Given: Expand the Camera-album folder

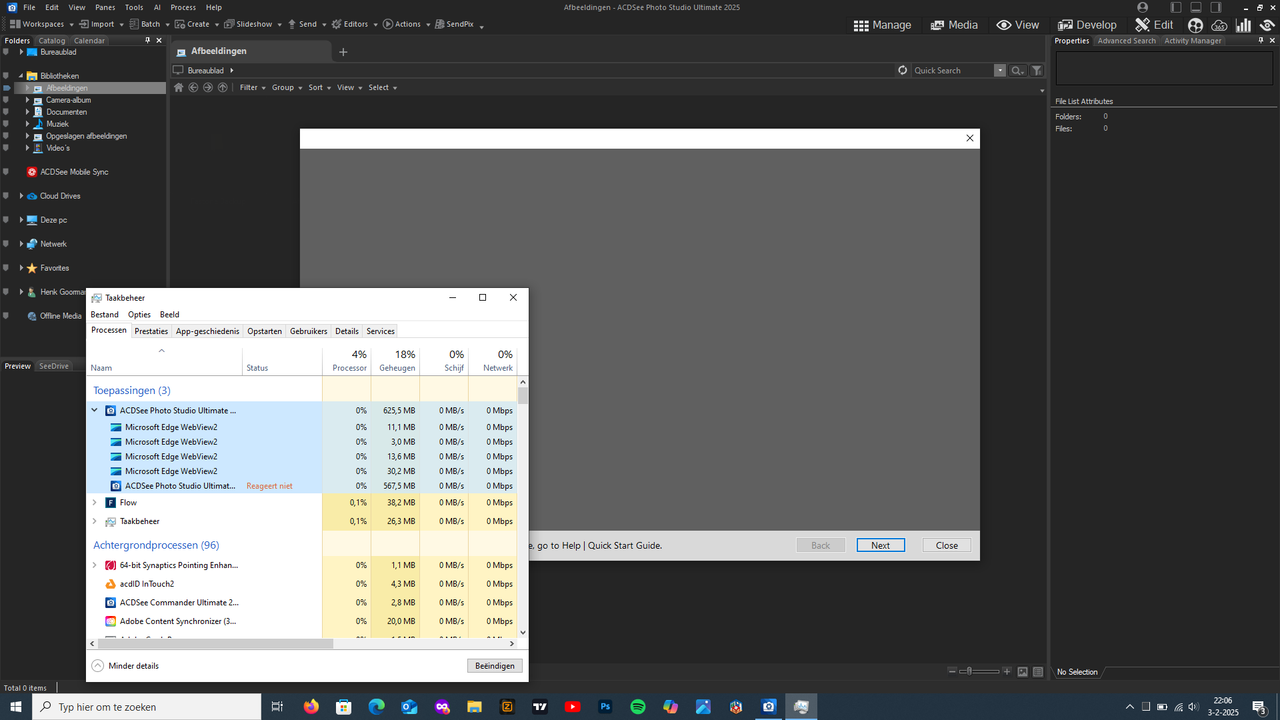Looking at the screenshot, I should 28,100.
